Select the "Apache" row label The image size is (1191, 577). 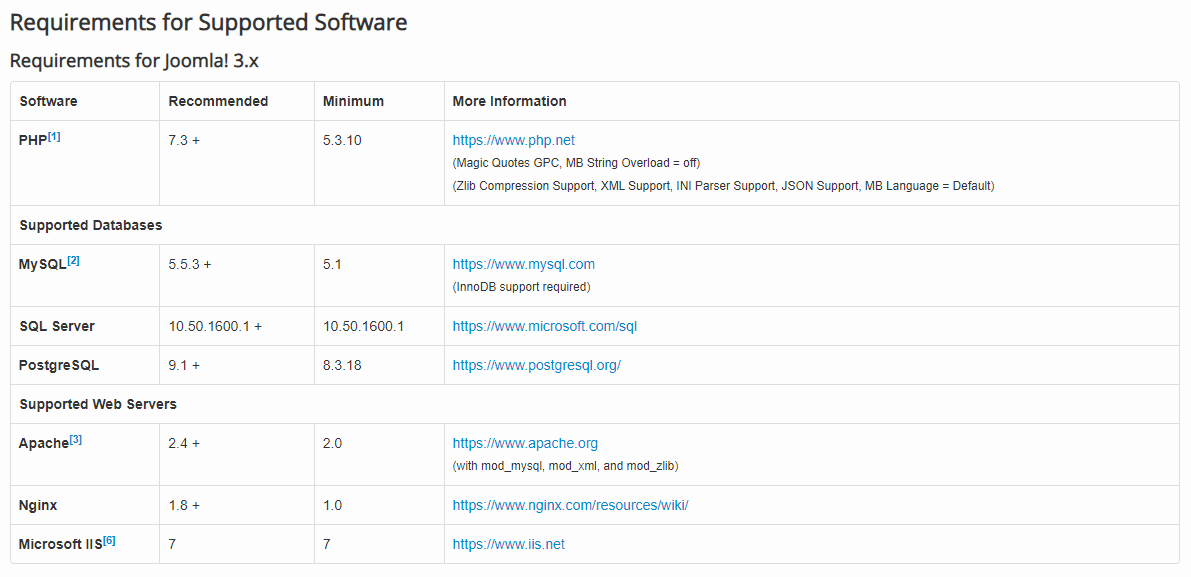pos(44,444)
